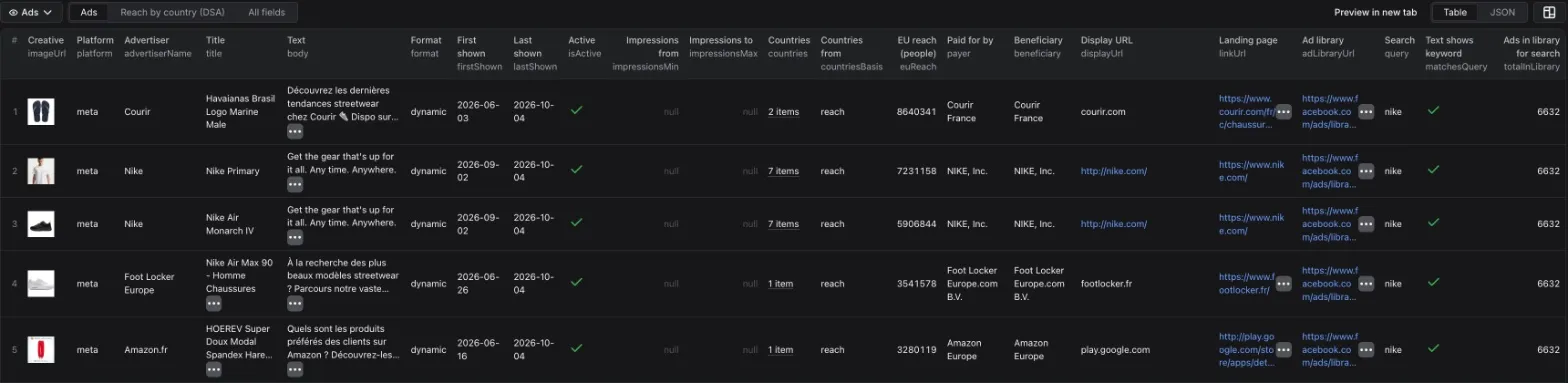The image size is (1568, 383).
Task: Expand the courir.com landing page URL
Action: [1283, 111]
